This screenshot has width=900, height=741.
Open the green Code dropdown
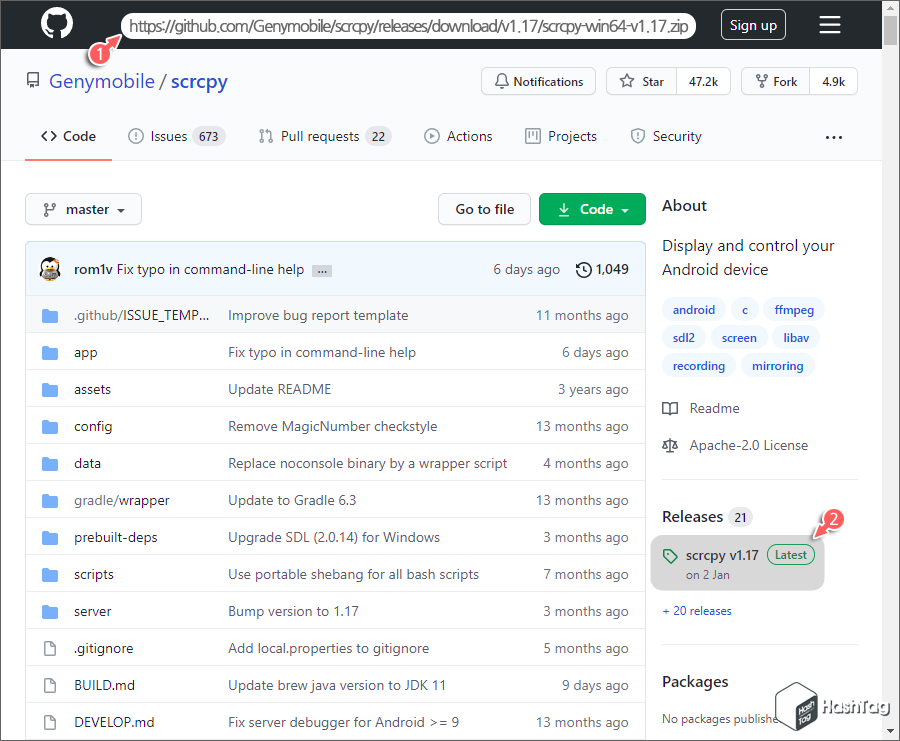[x=592, y=209]
